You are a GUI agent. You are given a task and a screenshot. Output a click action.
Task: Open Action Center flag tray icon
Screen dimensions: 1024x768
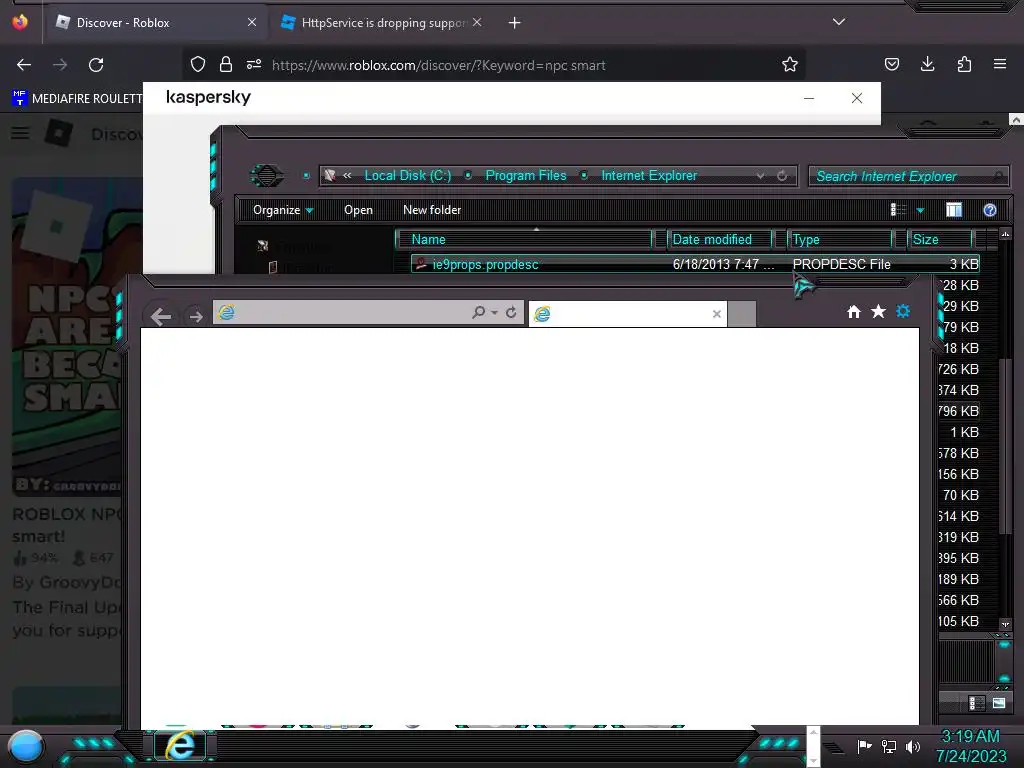[865, 746]
